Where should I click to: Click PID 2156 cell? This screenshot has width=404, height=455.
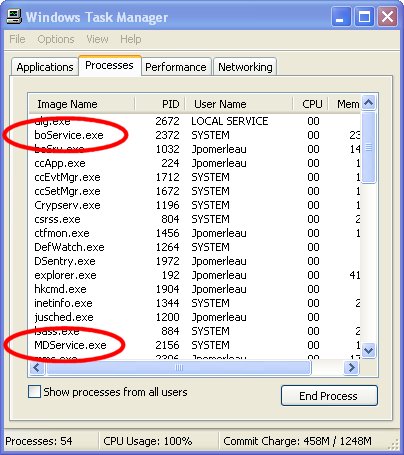tap(167, 345)
